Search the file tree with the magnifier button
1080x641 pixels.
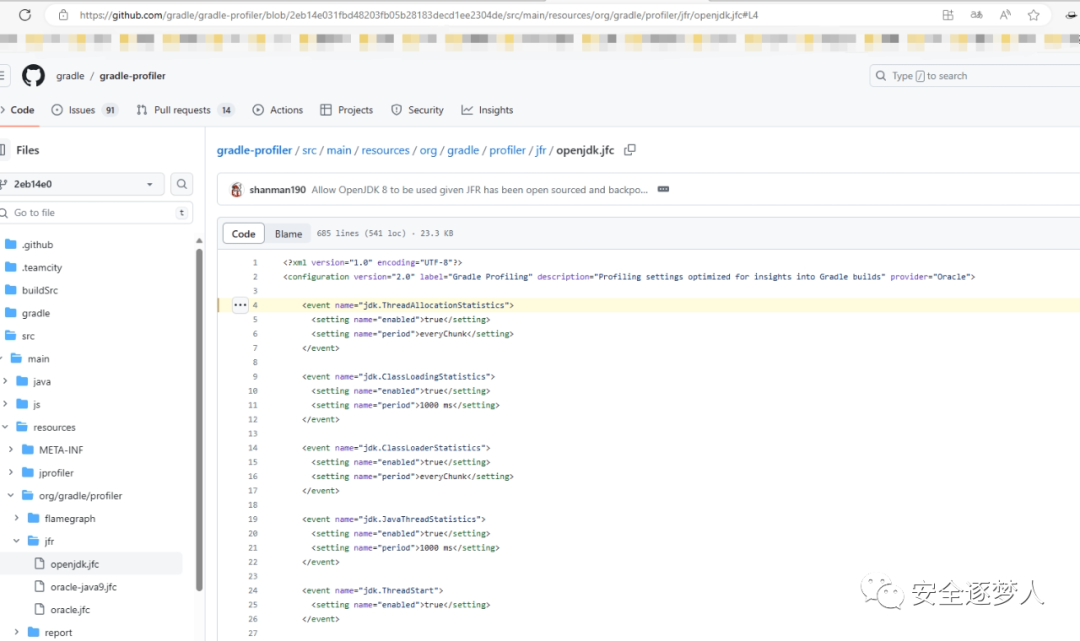(182, 184)
